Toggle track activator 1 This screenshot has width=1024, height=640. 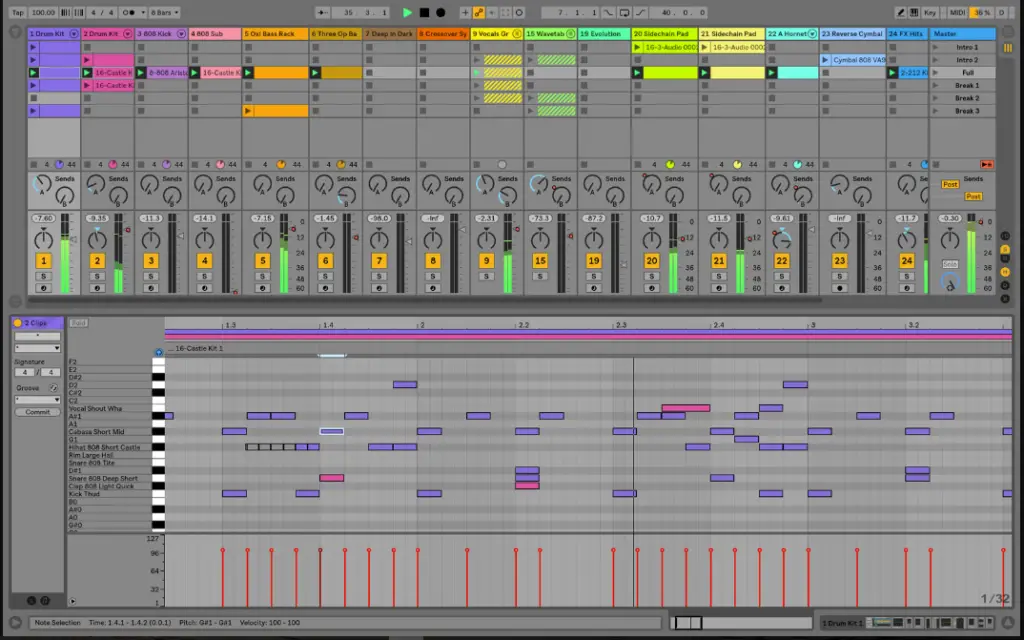(x=44, y=261)
